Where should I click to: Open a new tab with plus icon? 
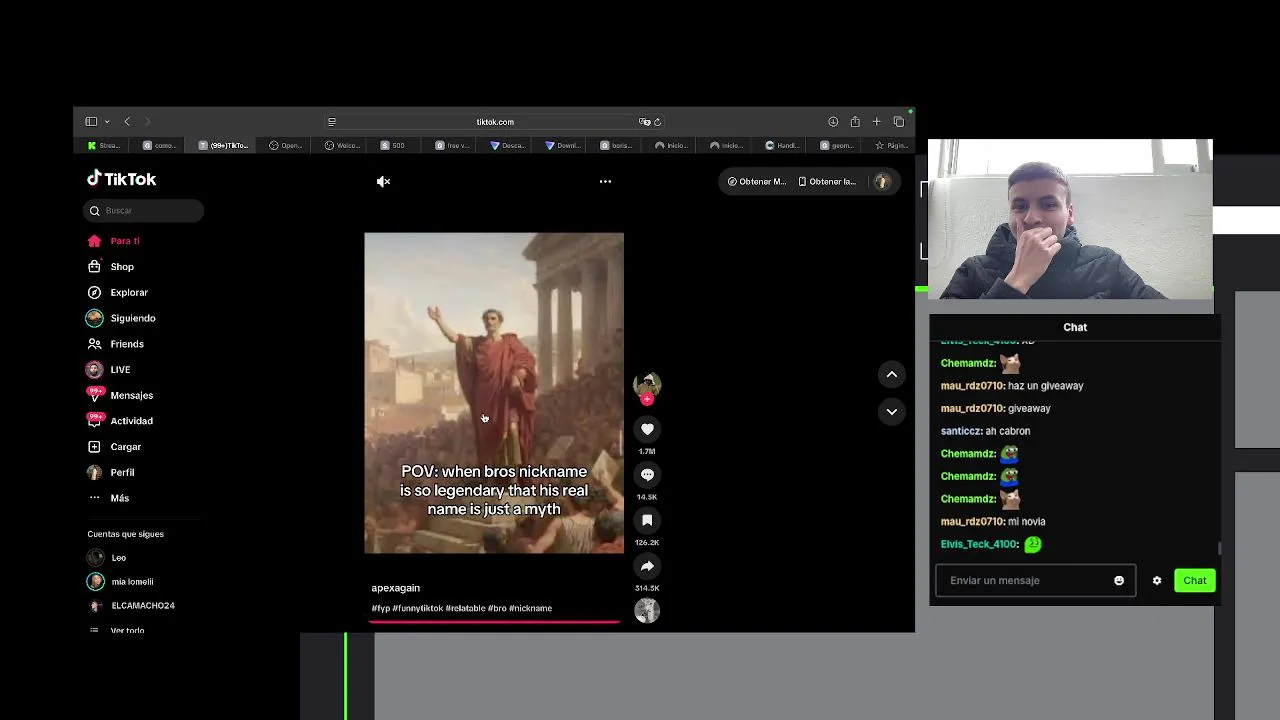(877, 121)
